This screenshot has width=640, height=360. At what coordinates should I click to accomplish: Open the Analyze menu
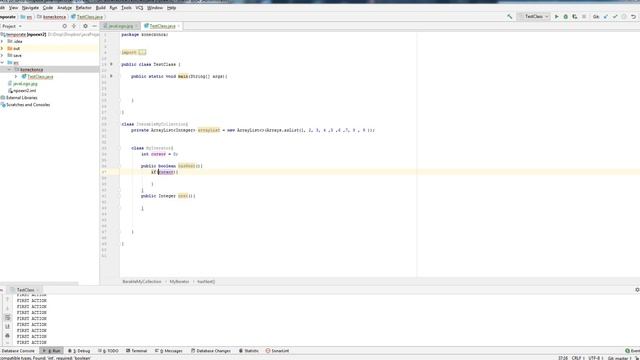point(64,8)
